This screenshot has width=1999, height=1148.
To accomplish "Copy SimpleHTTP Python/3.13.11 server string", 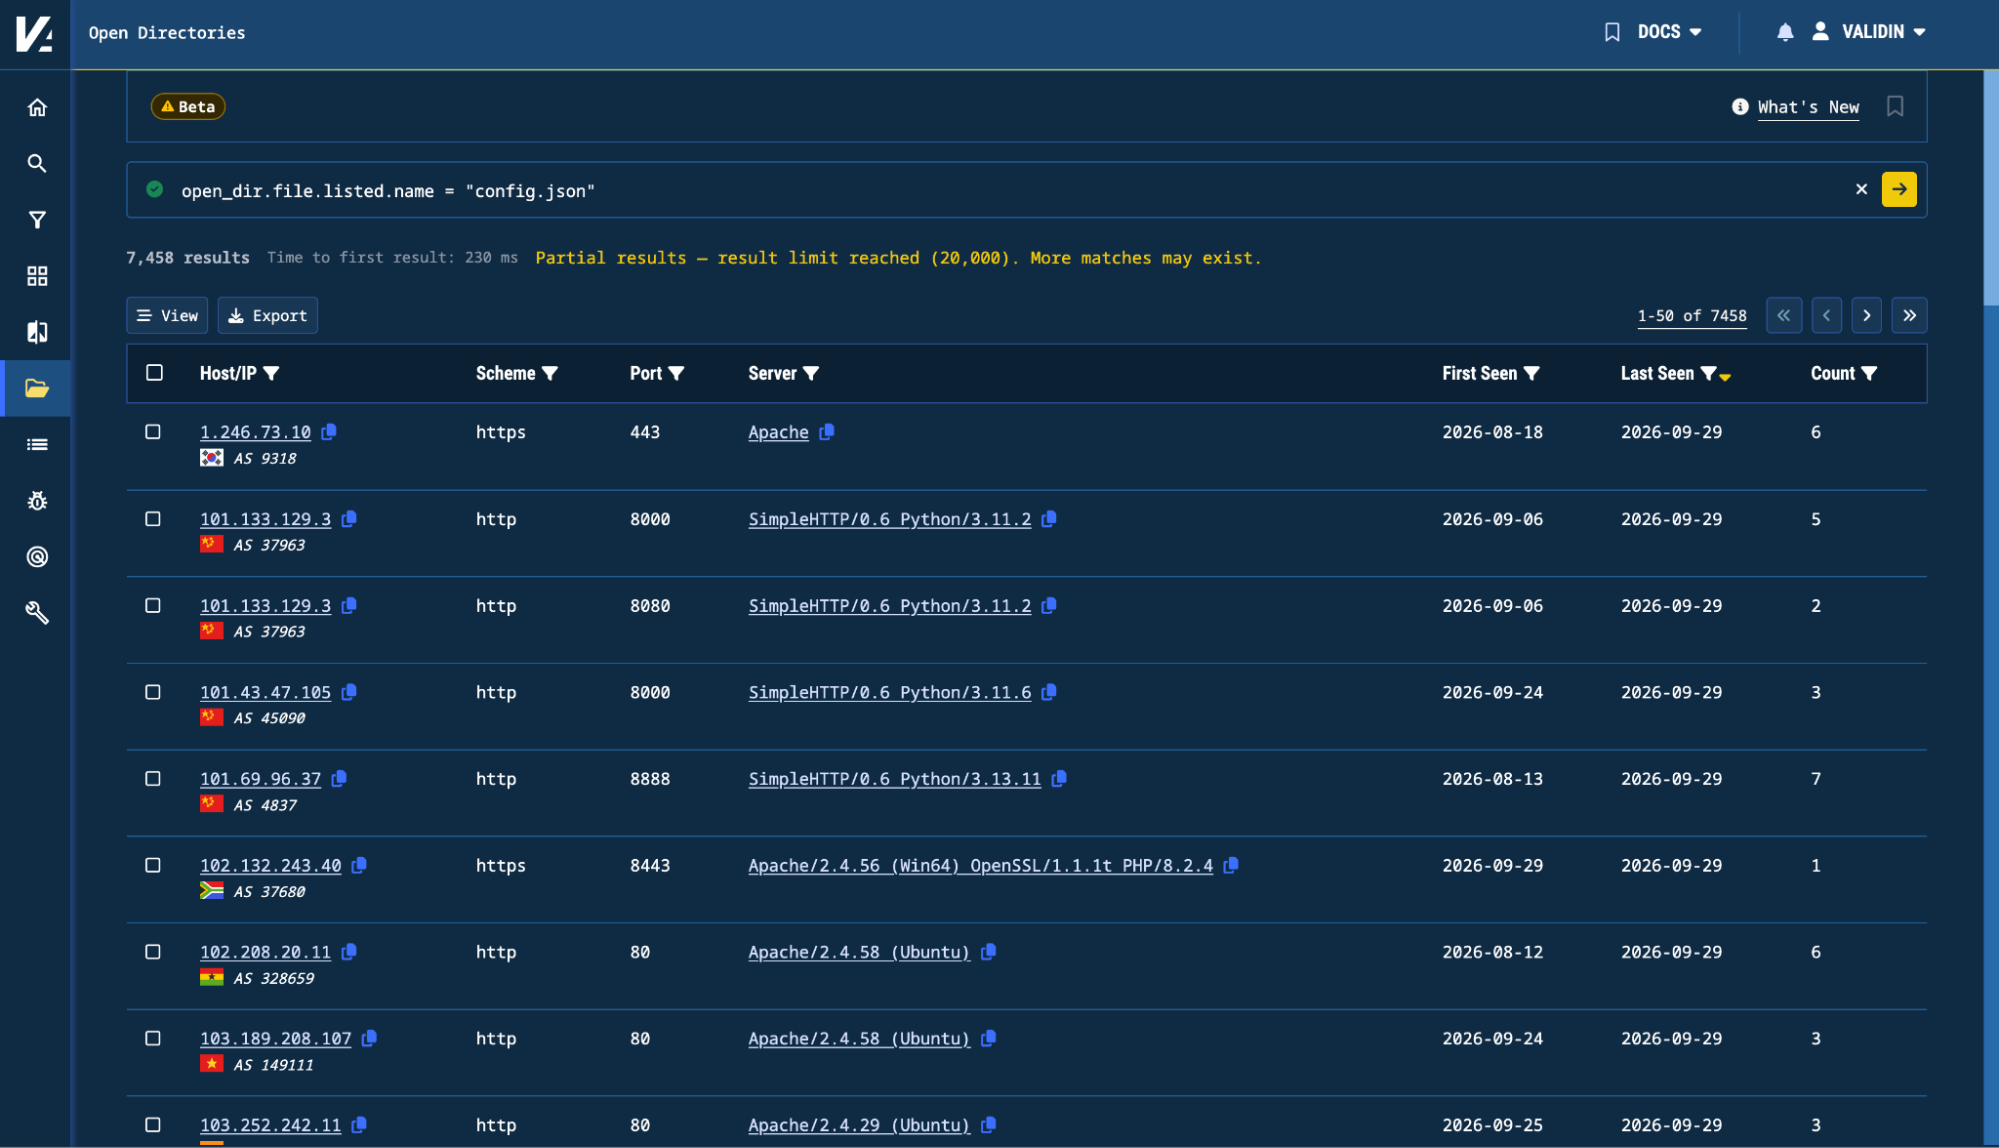I will (1059, 779).
